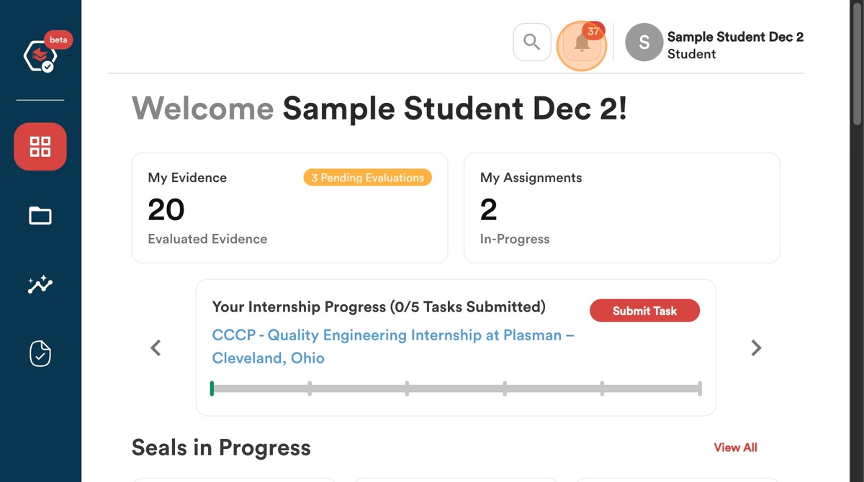
Task: Go to previous internship card
Action: 156,348
